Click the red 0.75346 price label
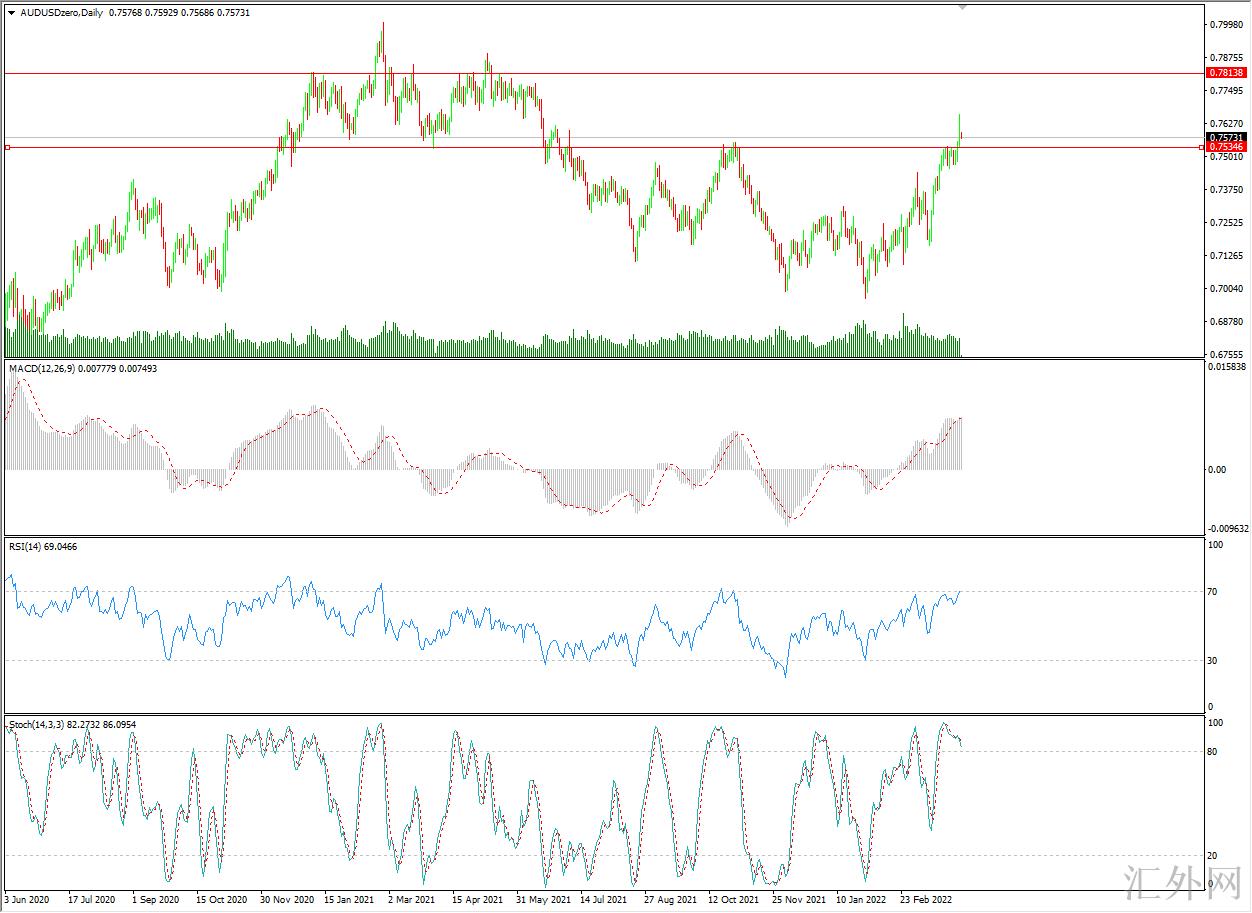The image size is (1252, 913). (1226, 147)
